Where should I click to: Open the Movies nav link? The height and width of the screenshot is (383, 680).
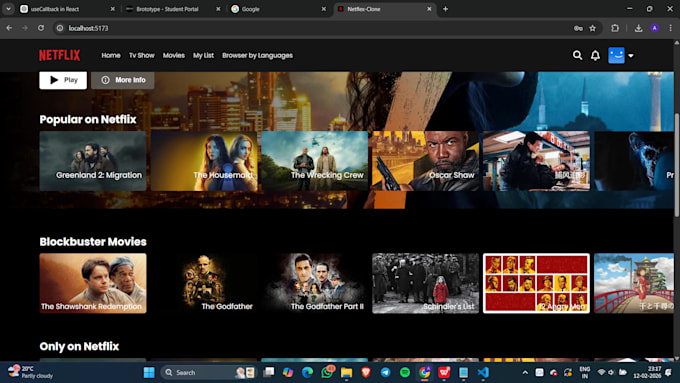pos(174,56)
